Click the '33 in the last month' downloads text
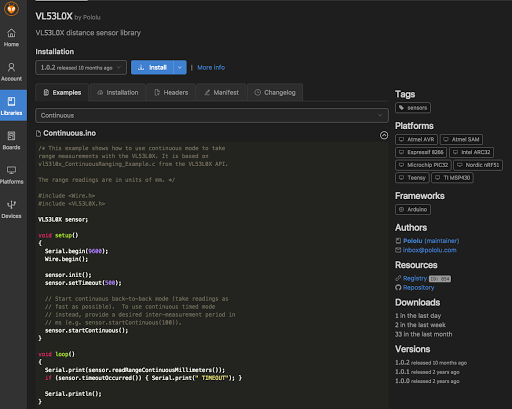This screenshot has height=409, width=512. click(423, 334)
